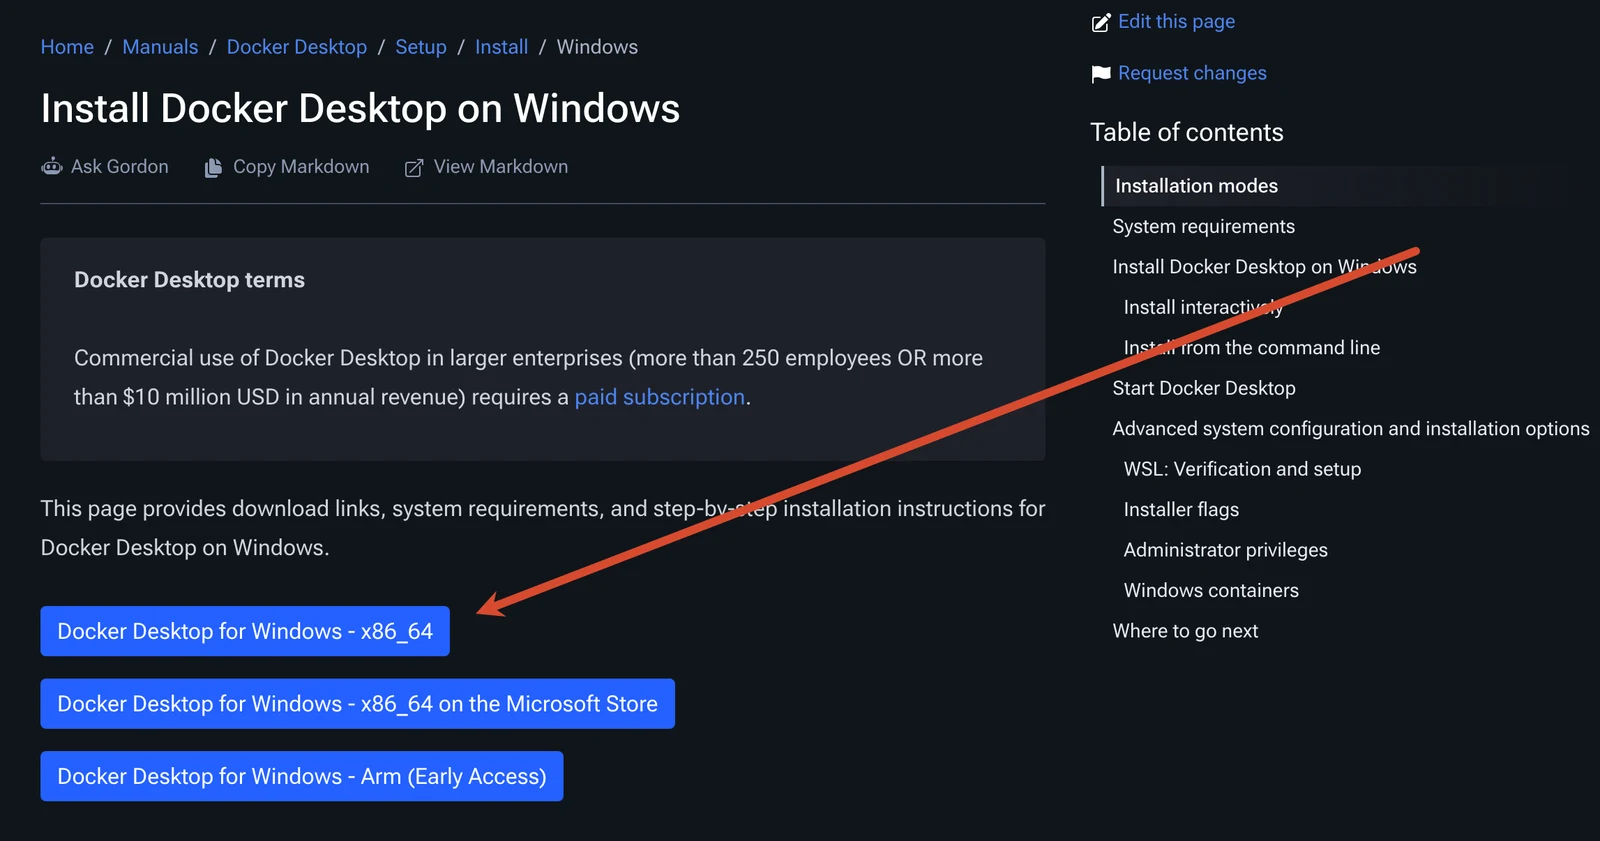Open the Request changes link text
Viewport: 1600px width, 841px height.
(x=1192, y=73)
